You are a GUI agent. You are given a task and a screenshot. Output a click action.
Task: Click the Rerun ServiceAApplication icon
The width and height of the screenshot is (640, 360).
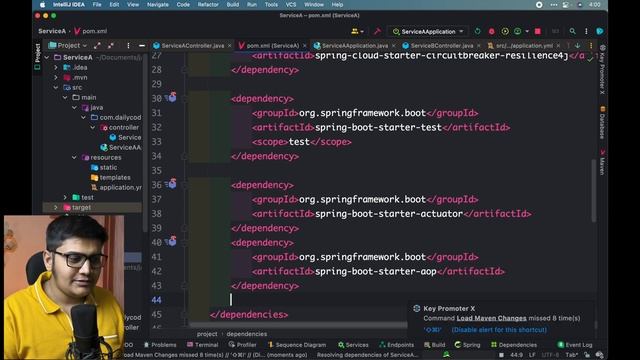(x=478, y=31)
